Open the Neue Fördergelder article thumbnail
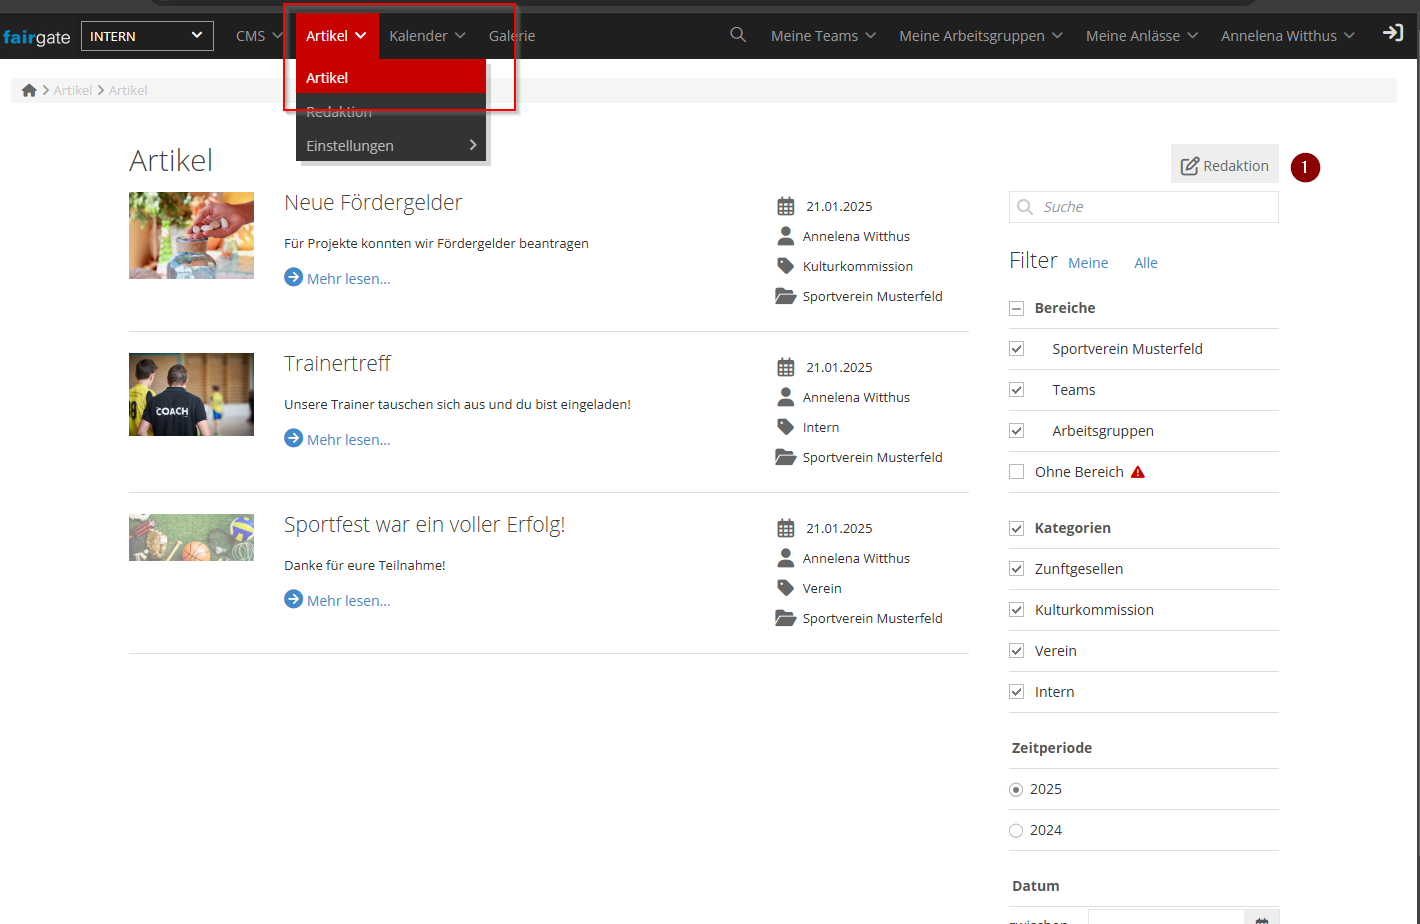The image size is (1420, 924). coord(191,235)
